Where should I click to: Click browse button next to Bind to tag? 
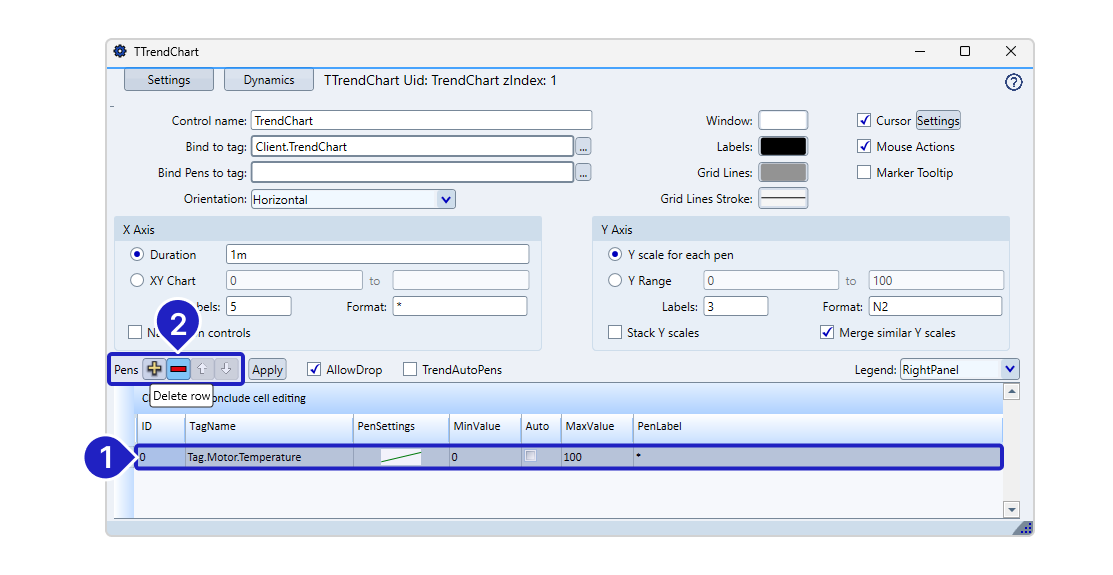coord(584,147)
